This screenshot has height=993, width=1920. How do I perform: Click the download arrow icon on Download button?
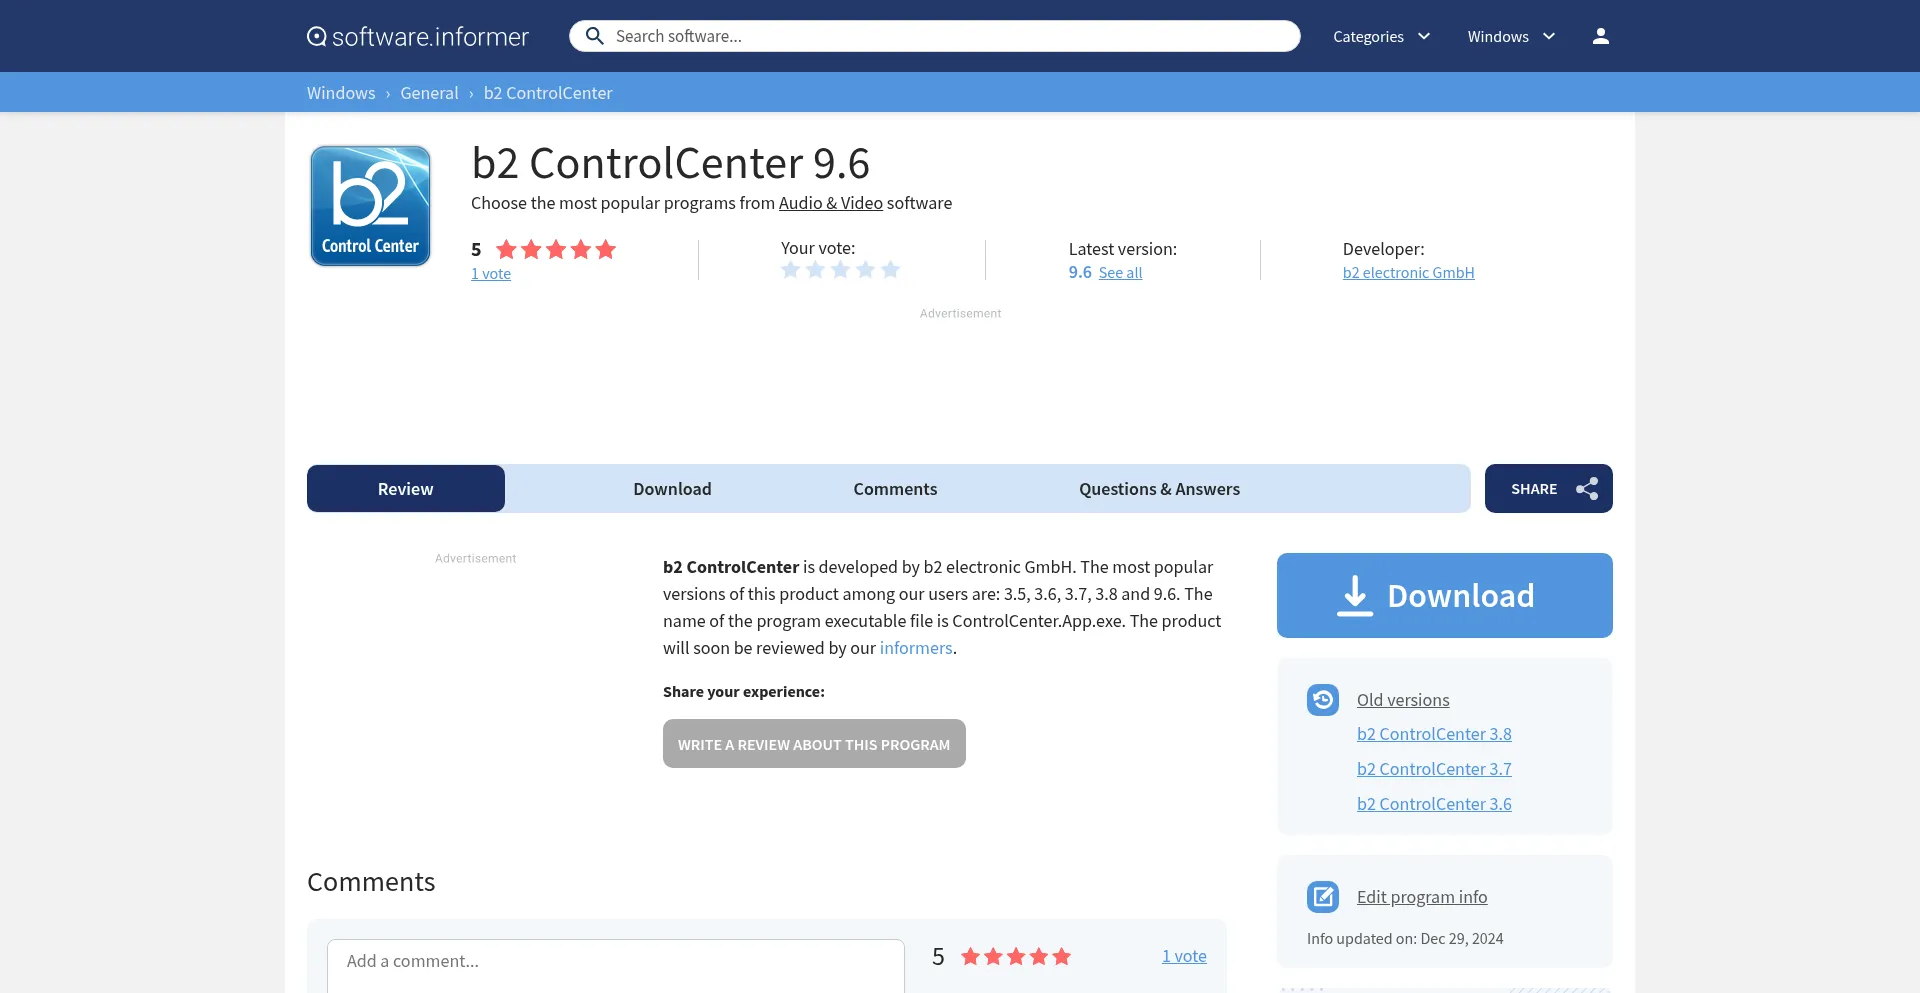1355,594
